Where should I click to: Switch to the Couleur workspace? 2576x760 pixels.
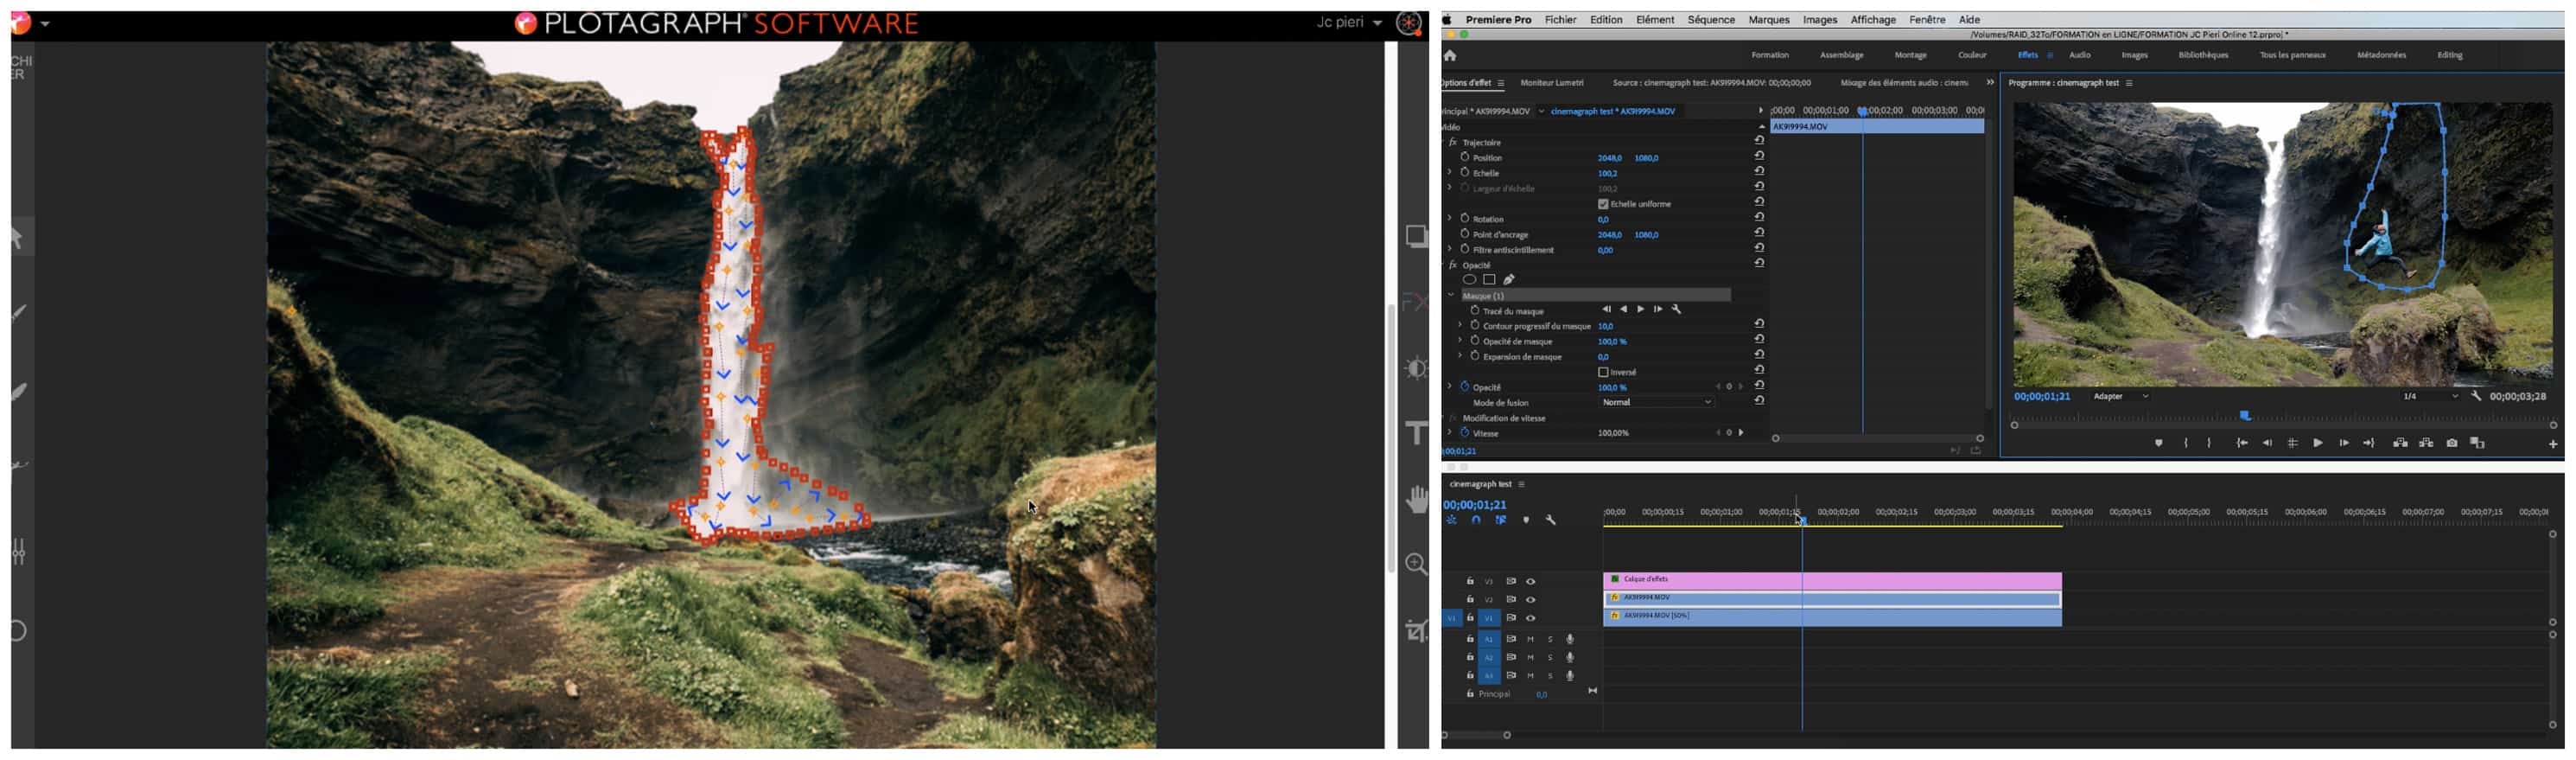[1971, 55]
